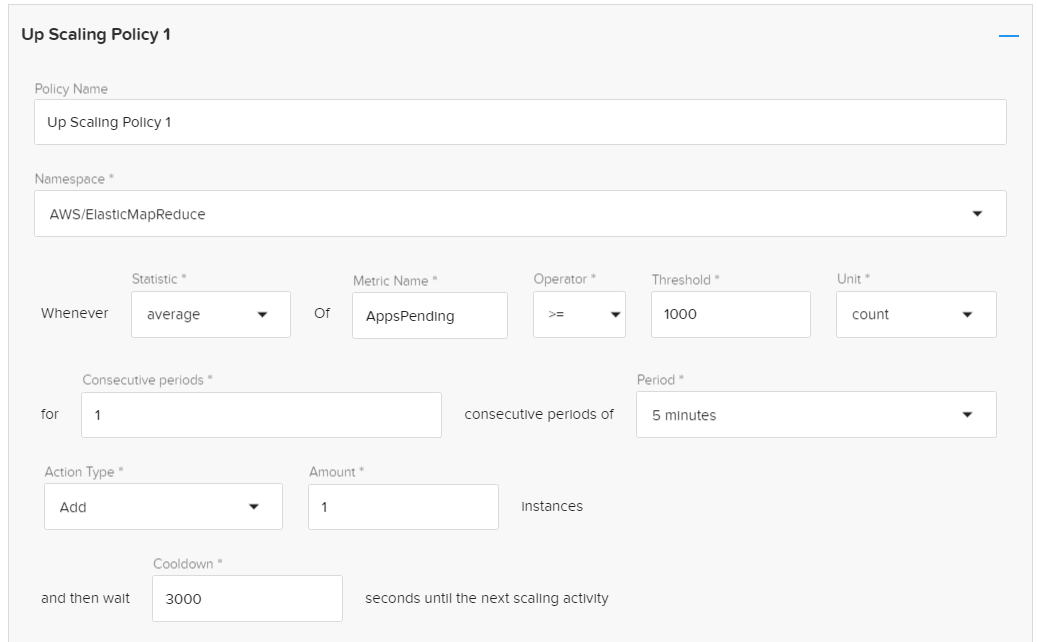Focus the Policy Name text field

coord(520,122)
